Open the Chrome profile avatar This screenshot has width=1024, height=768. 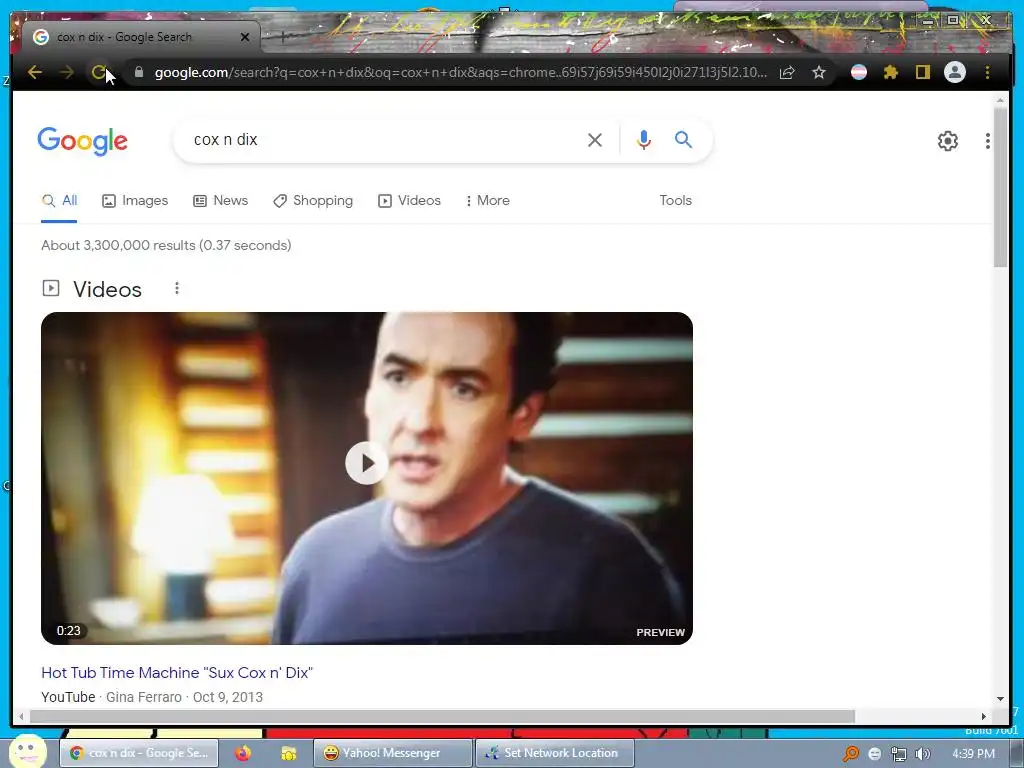955,72
